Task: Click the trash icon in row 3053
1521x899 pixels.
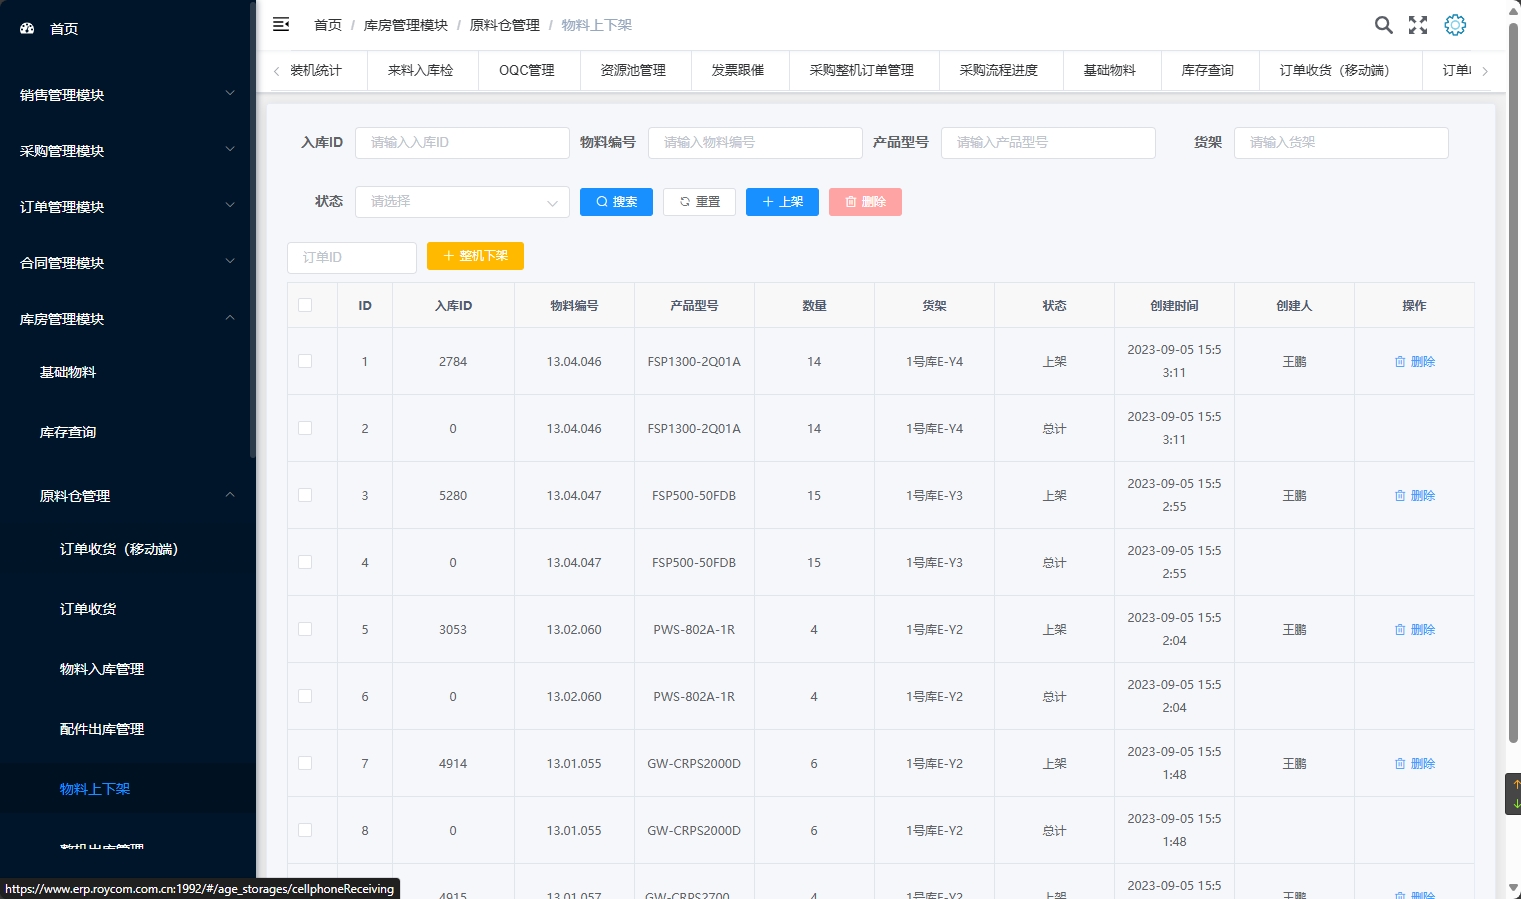Action: 1400,630
